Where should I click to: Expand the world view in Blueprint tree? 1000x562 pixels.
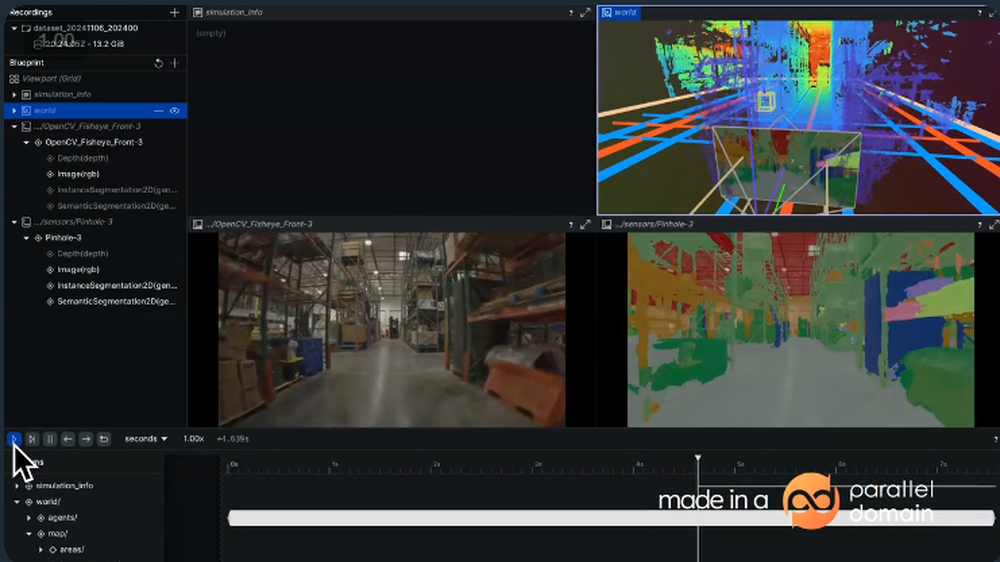(x=14, y=111)
